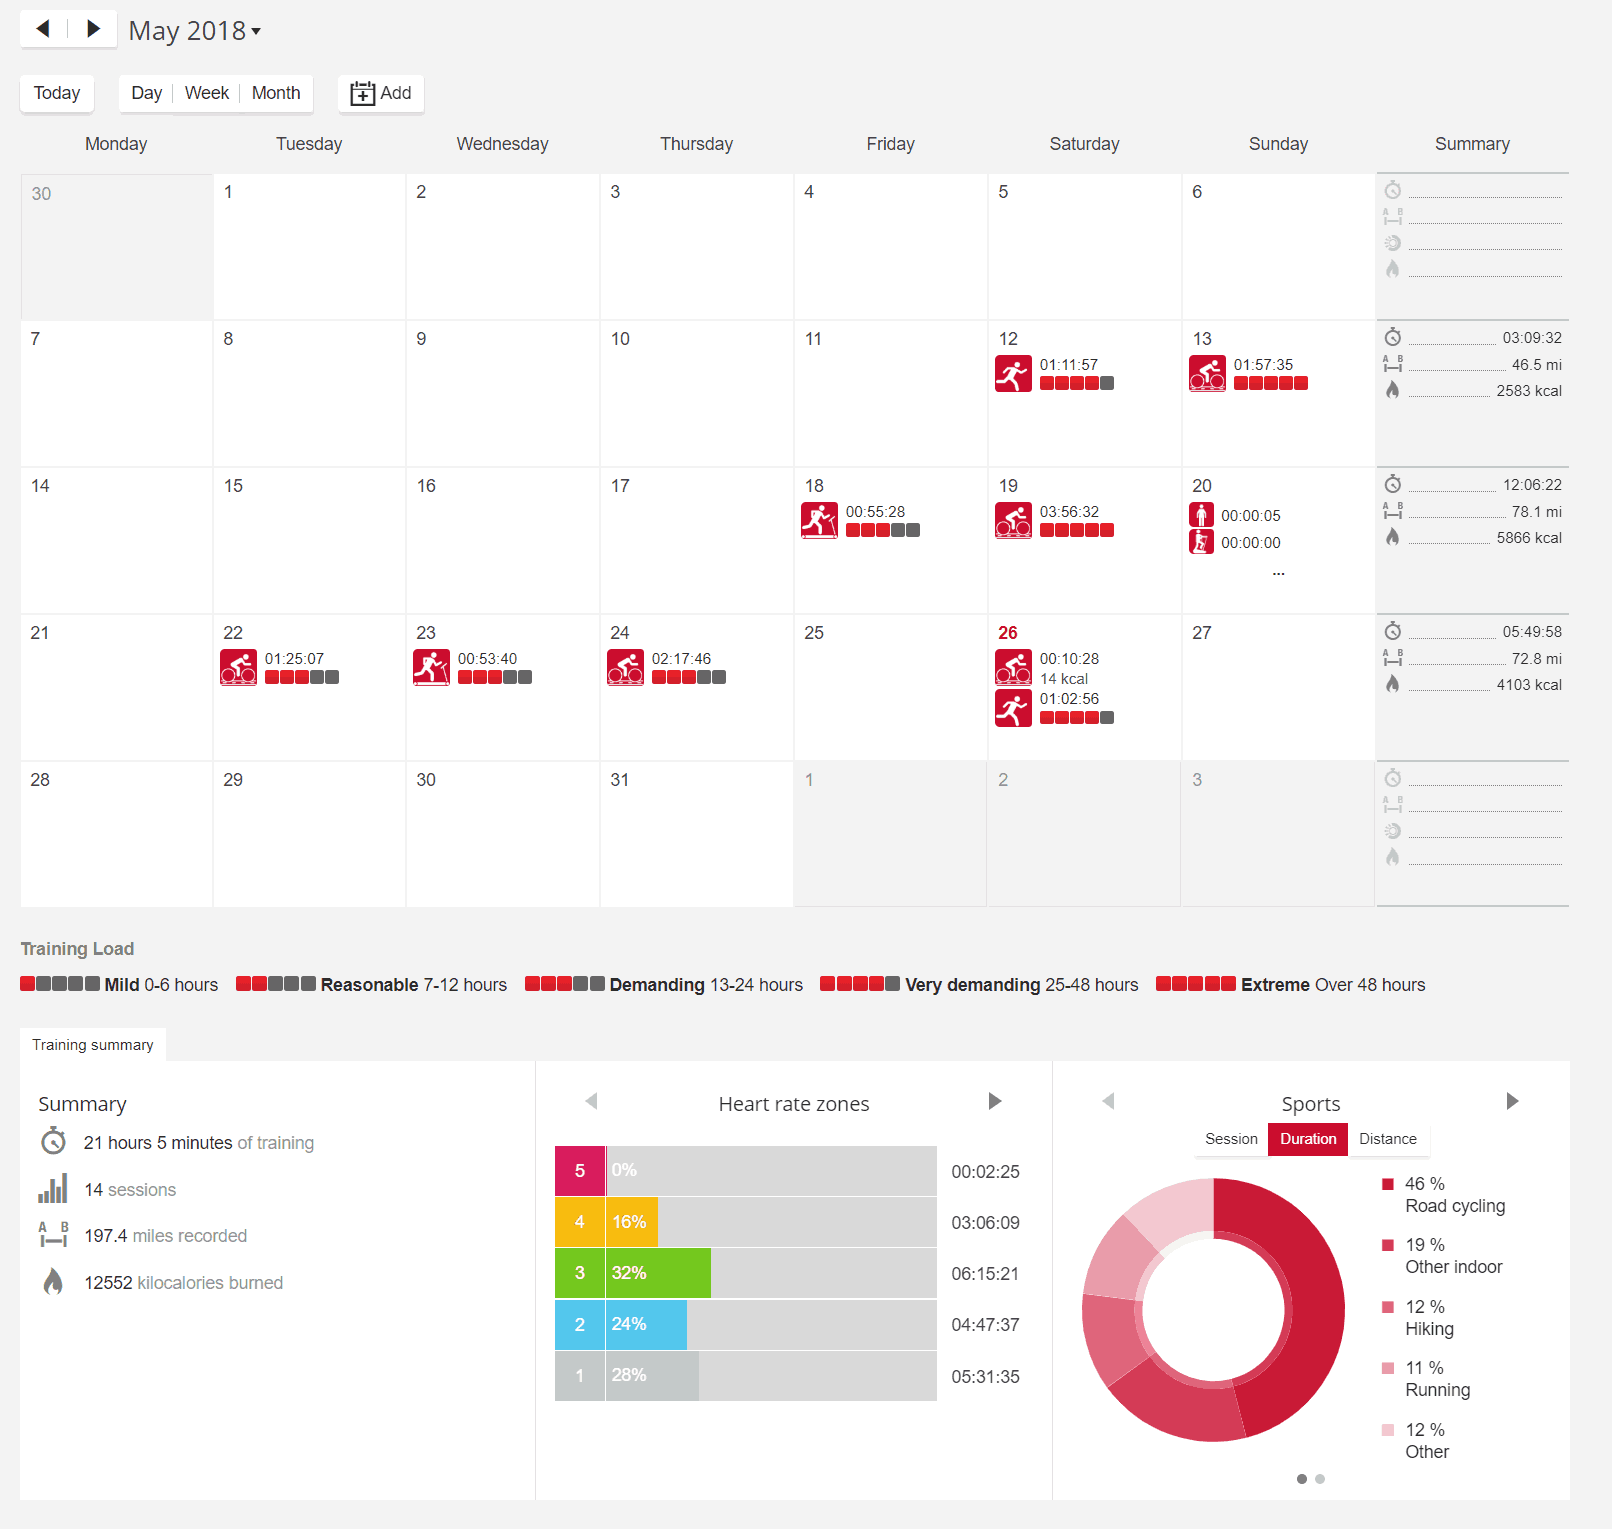Switch Sports chart to Distance view

pos(1387,1139)
